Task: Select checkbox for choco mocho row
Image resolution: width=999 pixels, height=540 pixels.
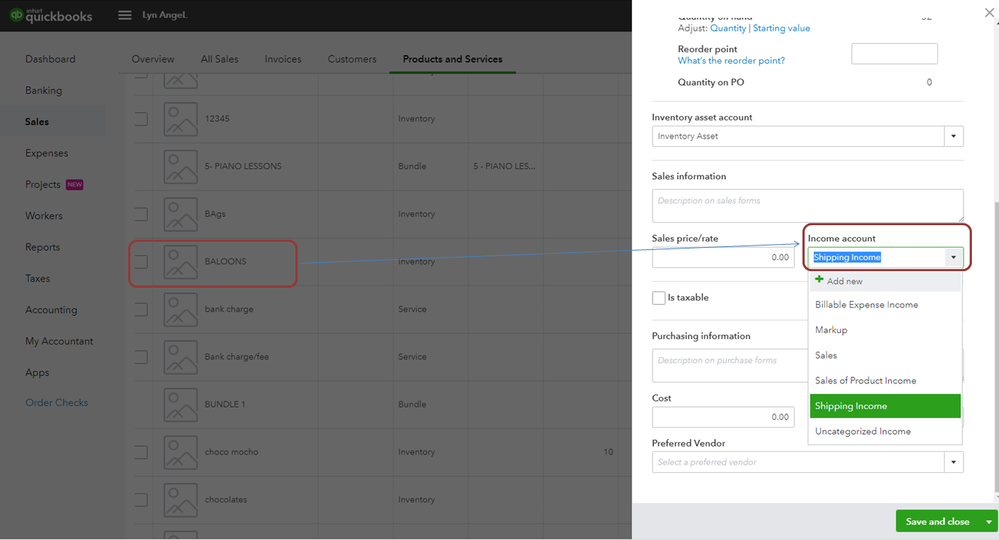Action: (141, 452)
